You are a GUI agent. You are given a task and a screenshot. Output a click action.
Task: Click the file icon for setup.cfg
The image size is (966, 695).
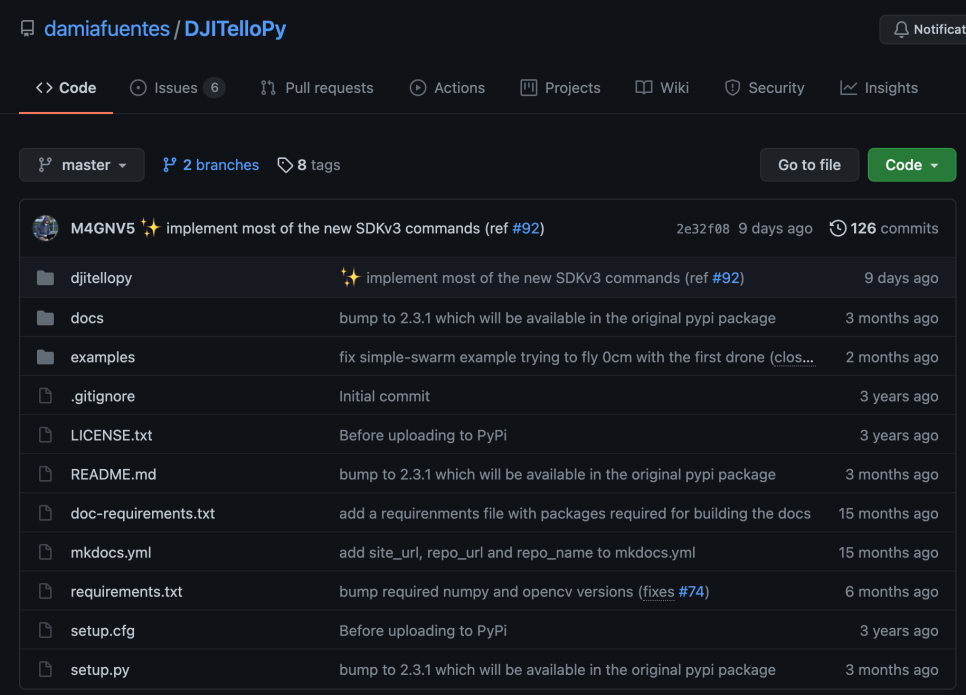(46, 630)
